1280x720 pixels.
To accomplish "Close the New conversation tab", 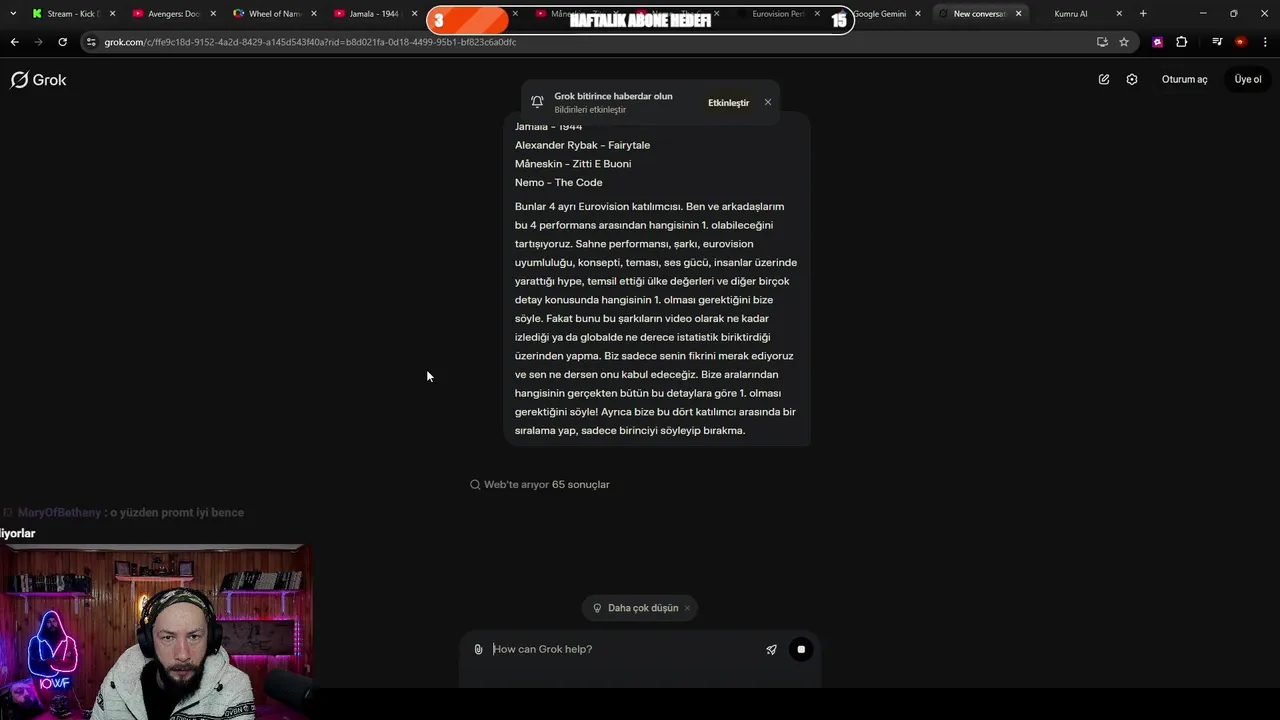I will (x=1018, y=14).
